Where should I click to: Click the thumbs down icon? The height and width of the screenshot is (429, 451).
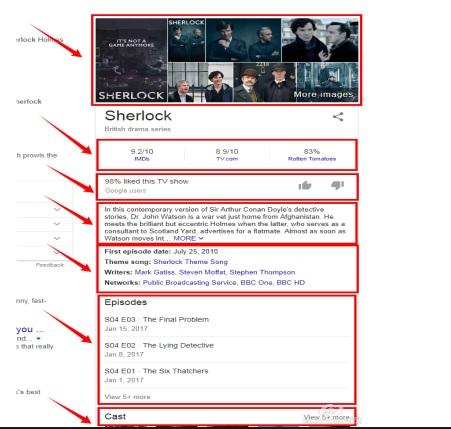(x=337, y=185)
